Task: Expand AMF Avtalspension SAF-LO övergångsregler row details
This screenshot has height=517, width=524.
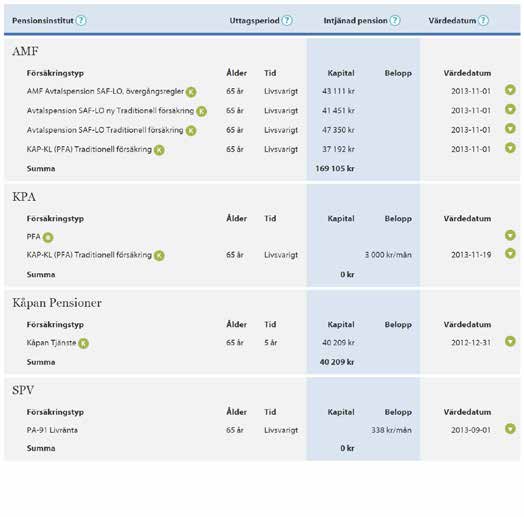Action: 510,90
